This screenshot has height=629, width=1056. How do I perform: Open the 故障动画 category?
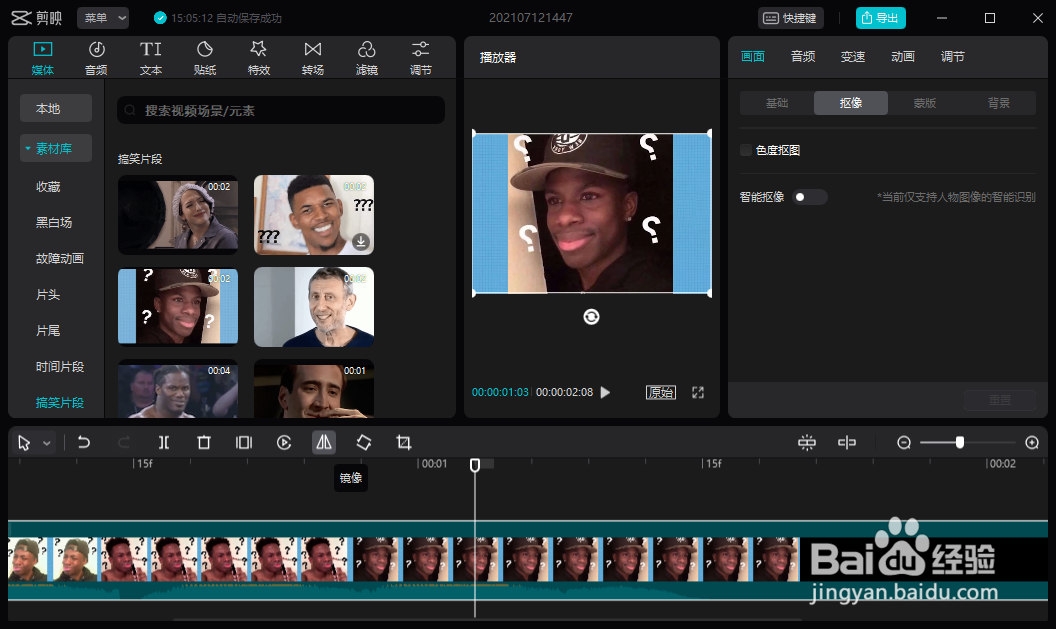pyautogui.click(x=60, y=259)
